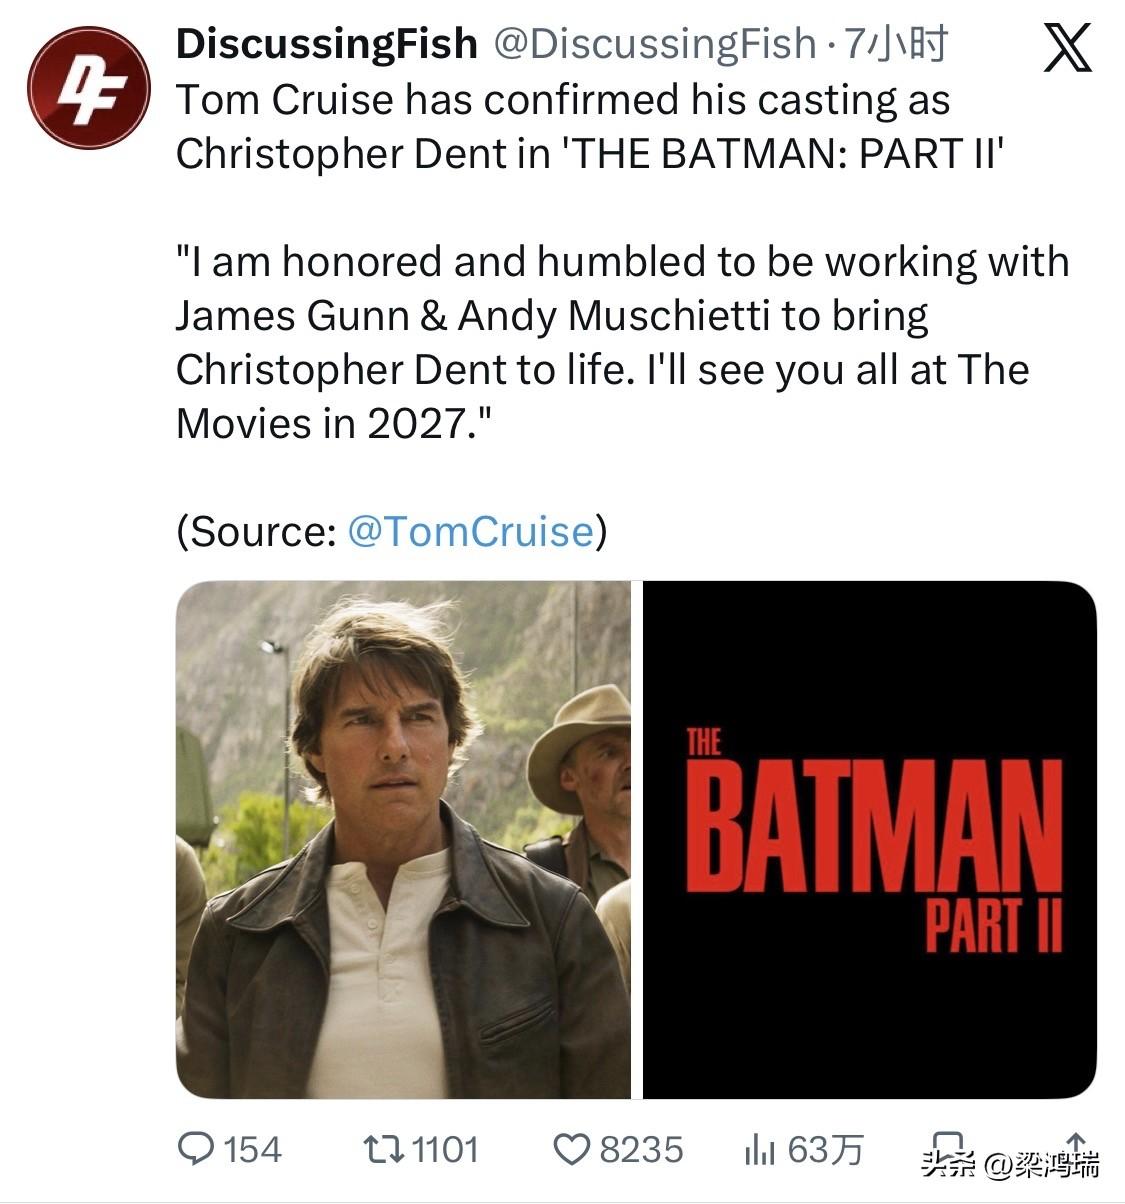
Task: Click the @TomCruise source mention
Action: pos(471,531)
